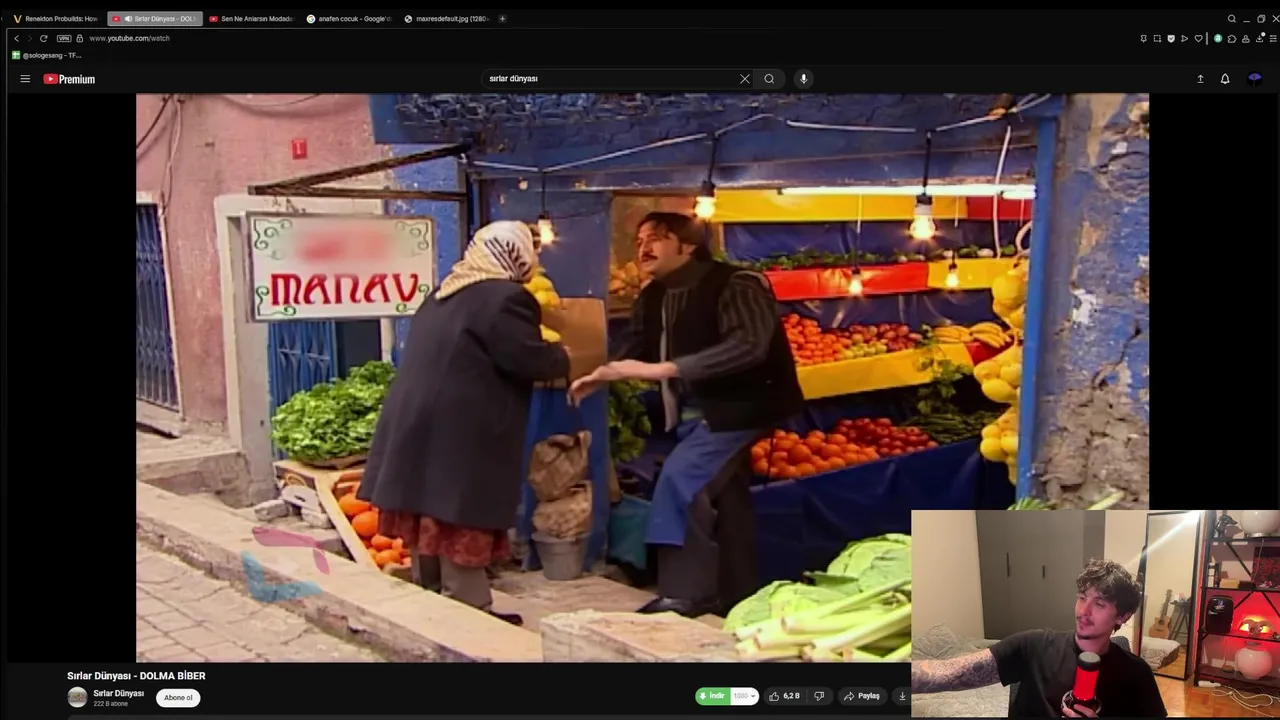Add page to bookmarks heart icon
1280x720 pixels.
point(1198,39)
